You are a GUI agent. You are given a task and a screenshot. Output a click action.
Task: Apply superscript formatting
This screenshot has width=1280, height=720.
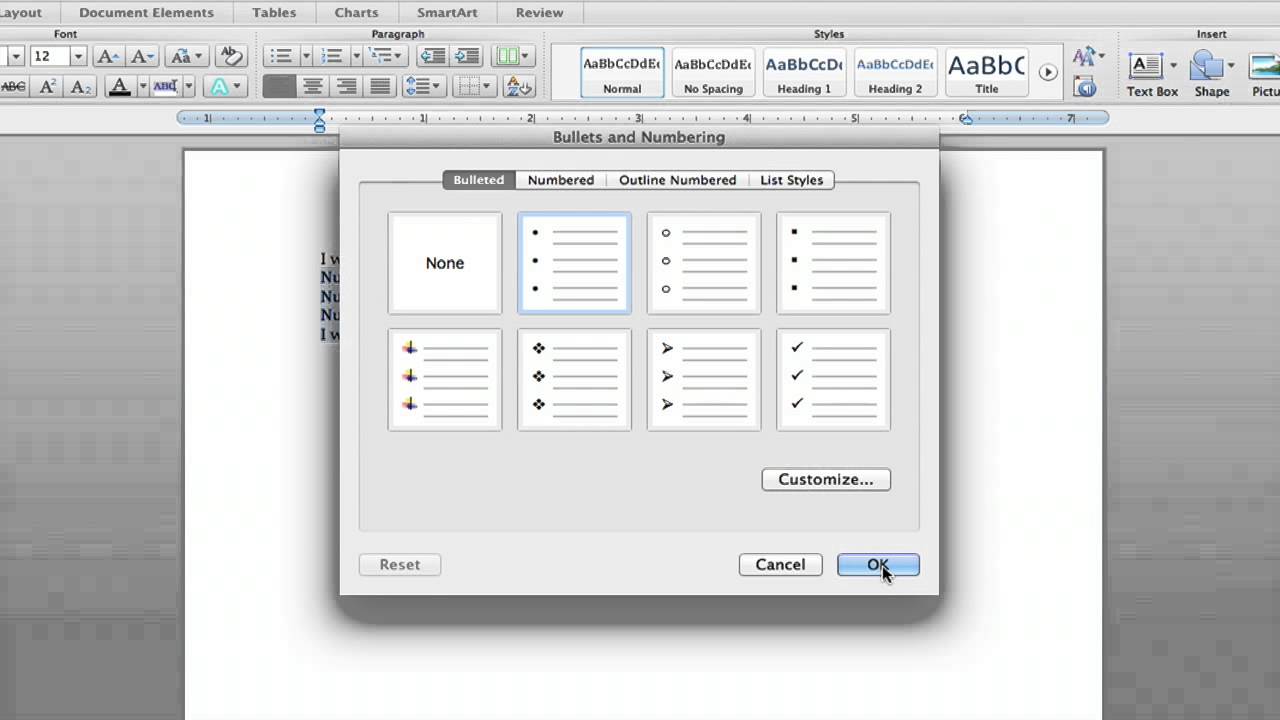coord(47,87)
